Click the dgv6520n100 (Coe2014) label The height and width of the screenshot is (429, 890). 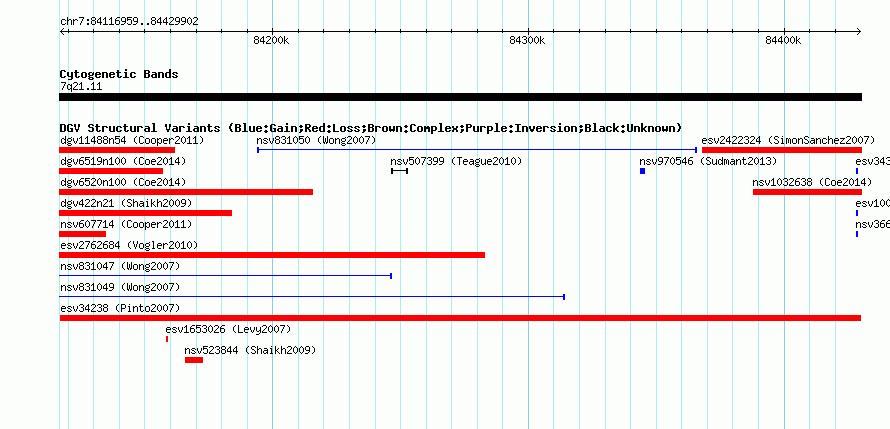point(123,182)
